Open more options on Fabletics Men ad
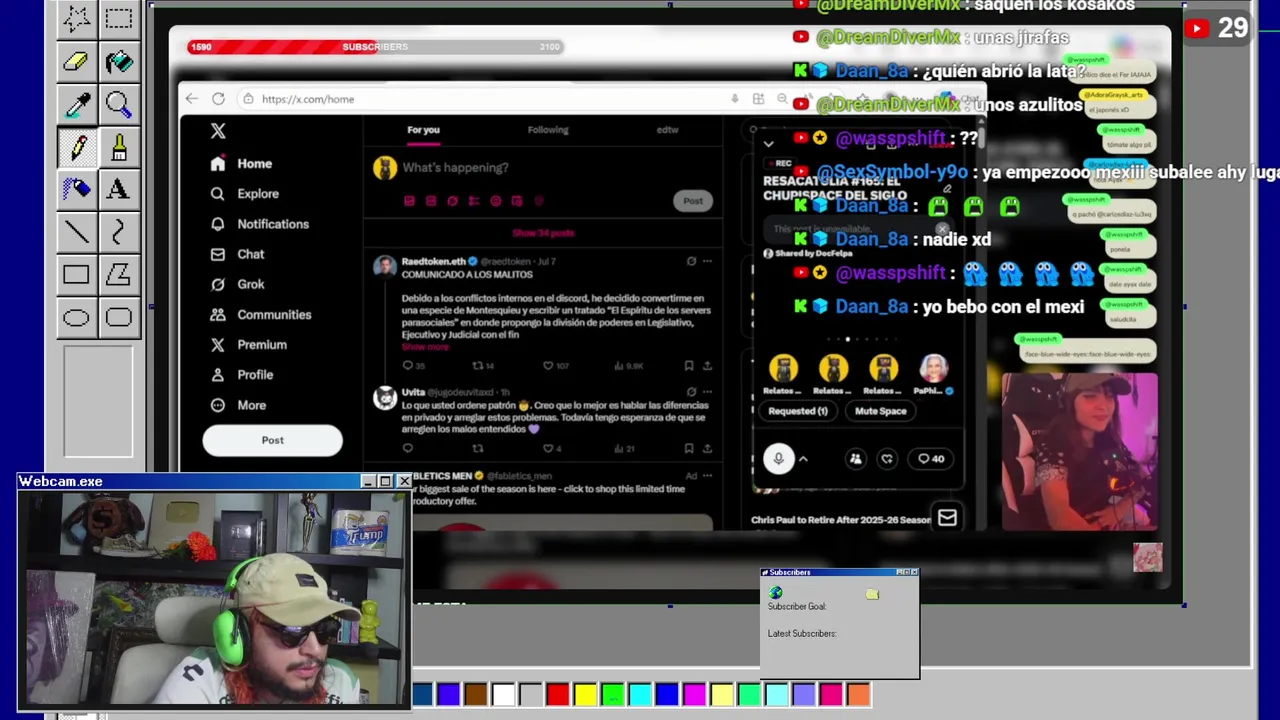The width and height of the screenshot is (1280, 720). pyautogui.click(x=707, y=476)
